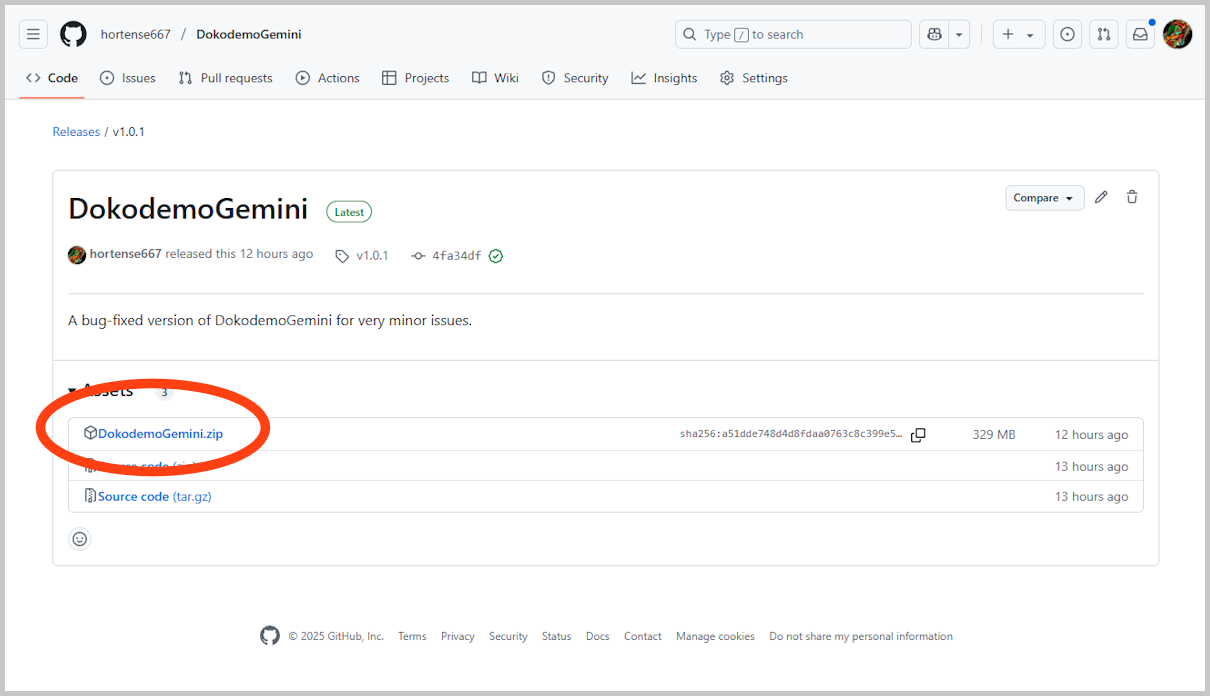Add a reaction with smiley button
The height and width of the screenshot is (696, 1210).
(x=80, y=539)
